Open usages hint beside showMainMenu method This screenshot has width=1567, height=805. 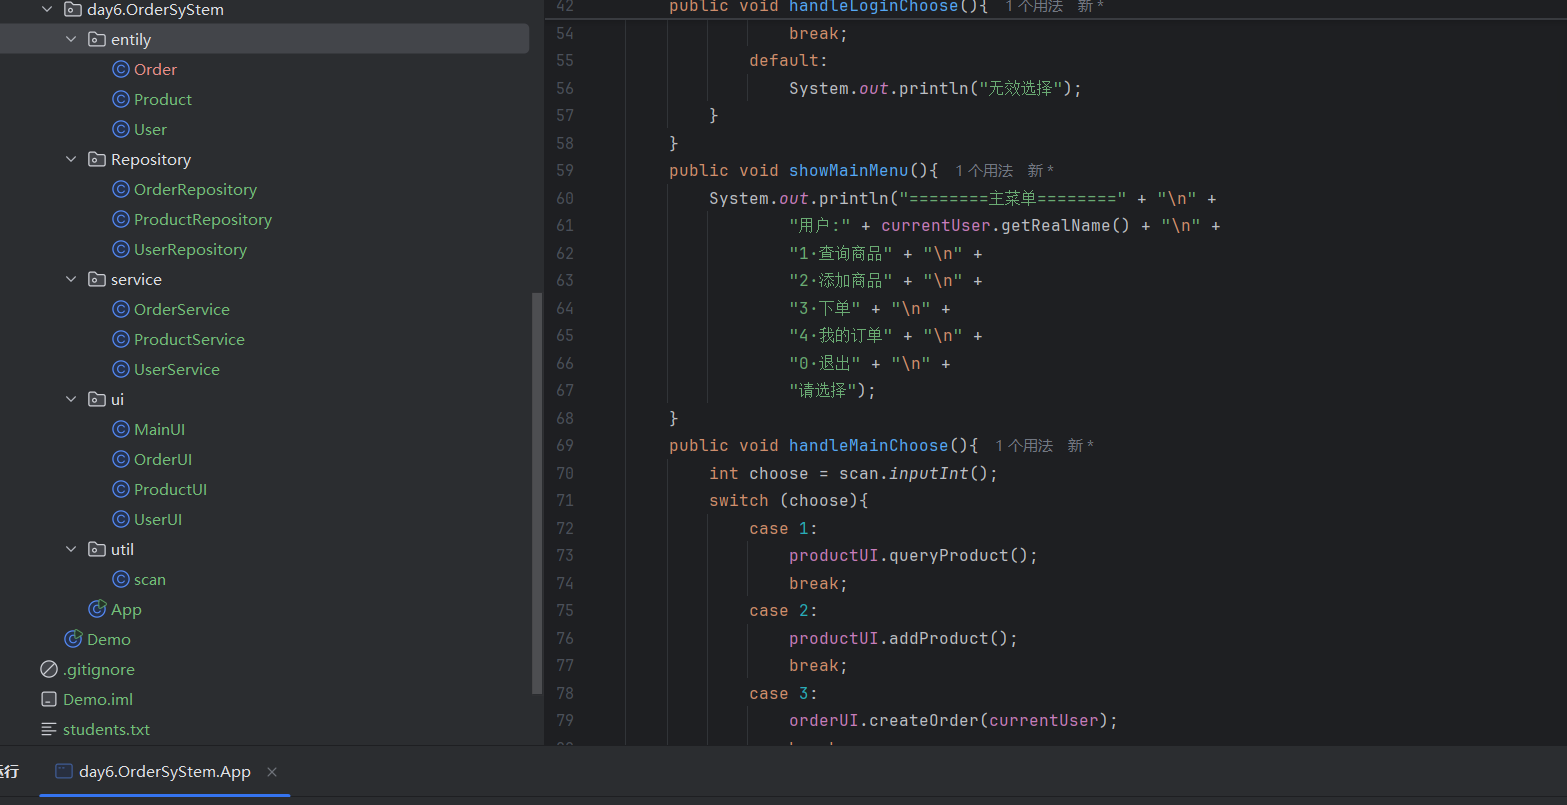click(x=984, y=171)
